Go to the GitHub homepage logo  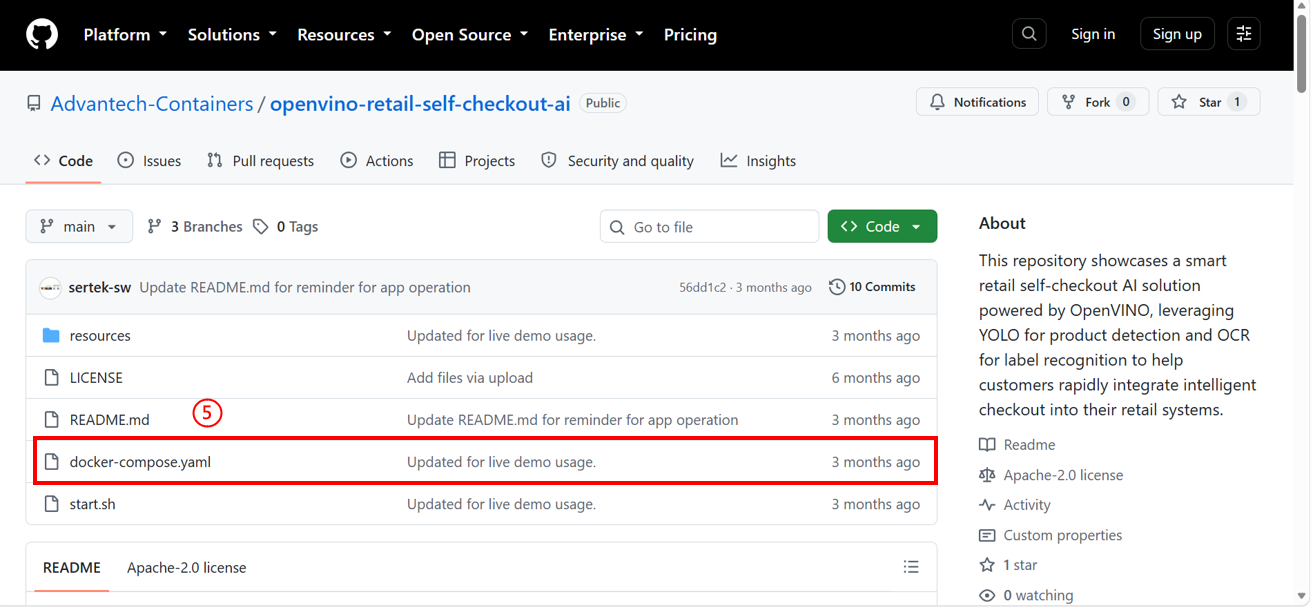tap(42, 34)
